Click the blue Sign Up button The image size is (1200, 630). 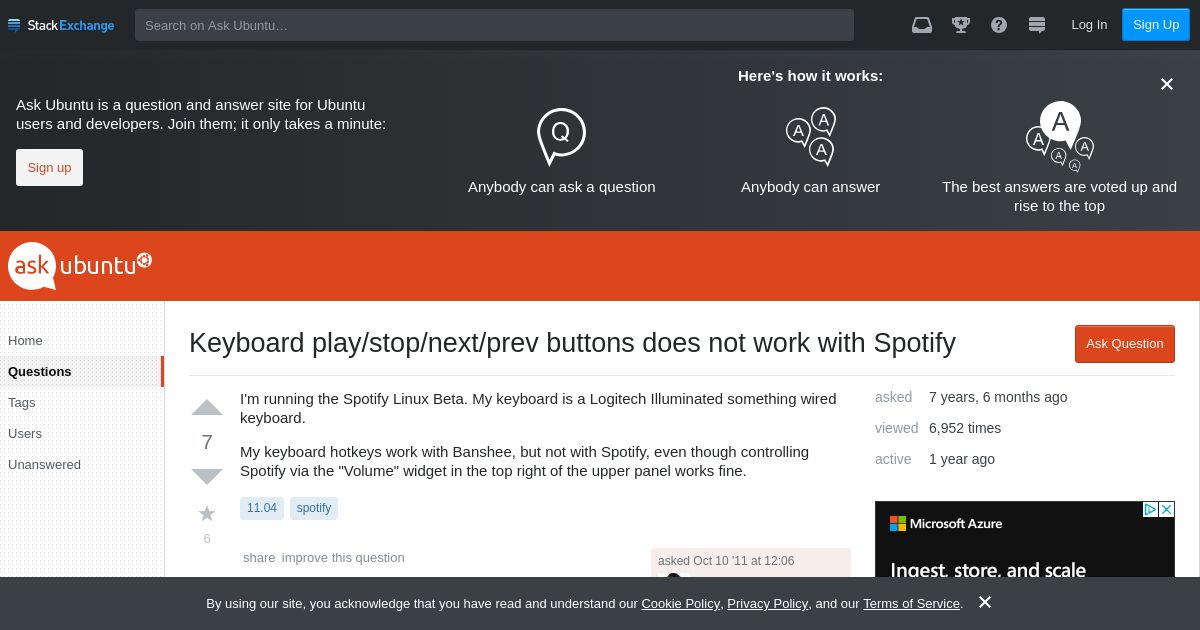[x=1156, y=25]
